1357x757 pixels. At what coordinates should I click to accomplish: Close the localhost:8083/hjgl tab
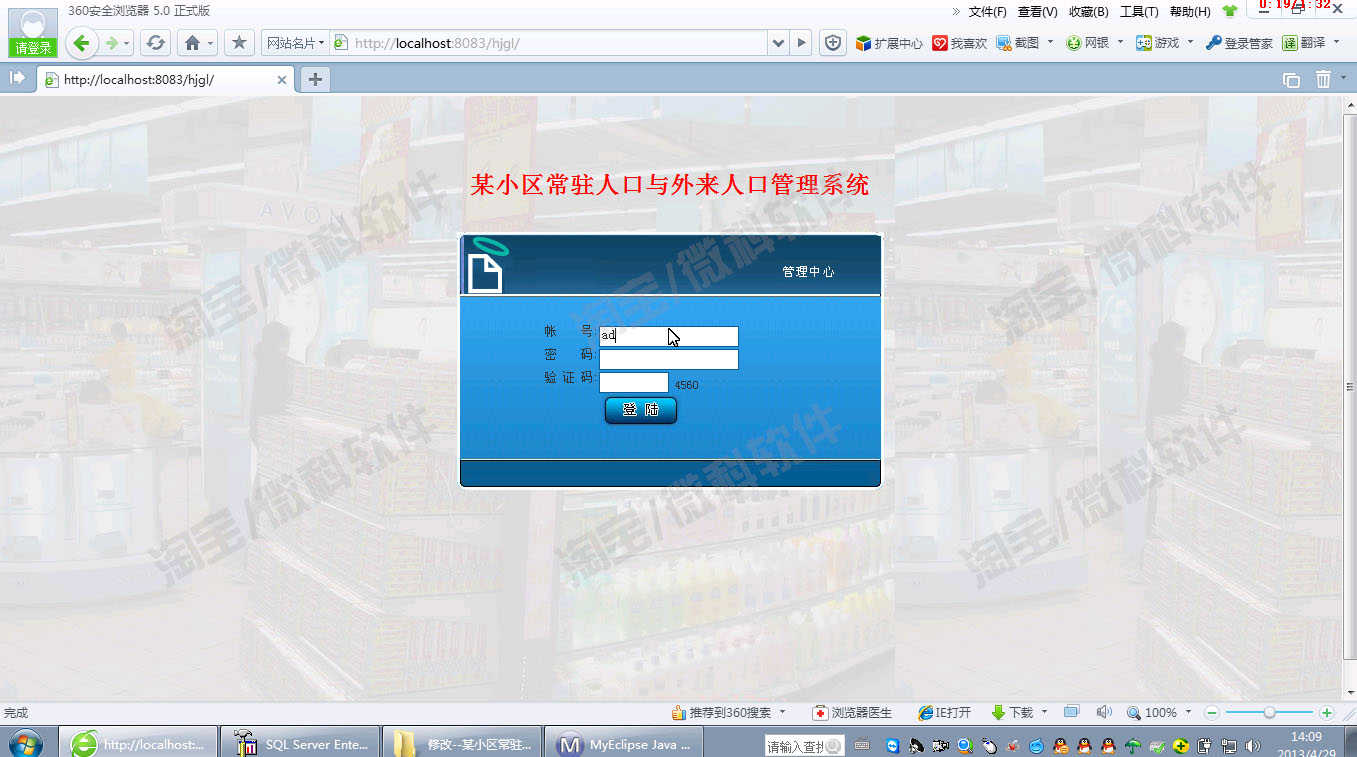[x=282, y=80]
